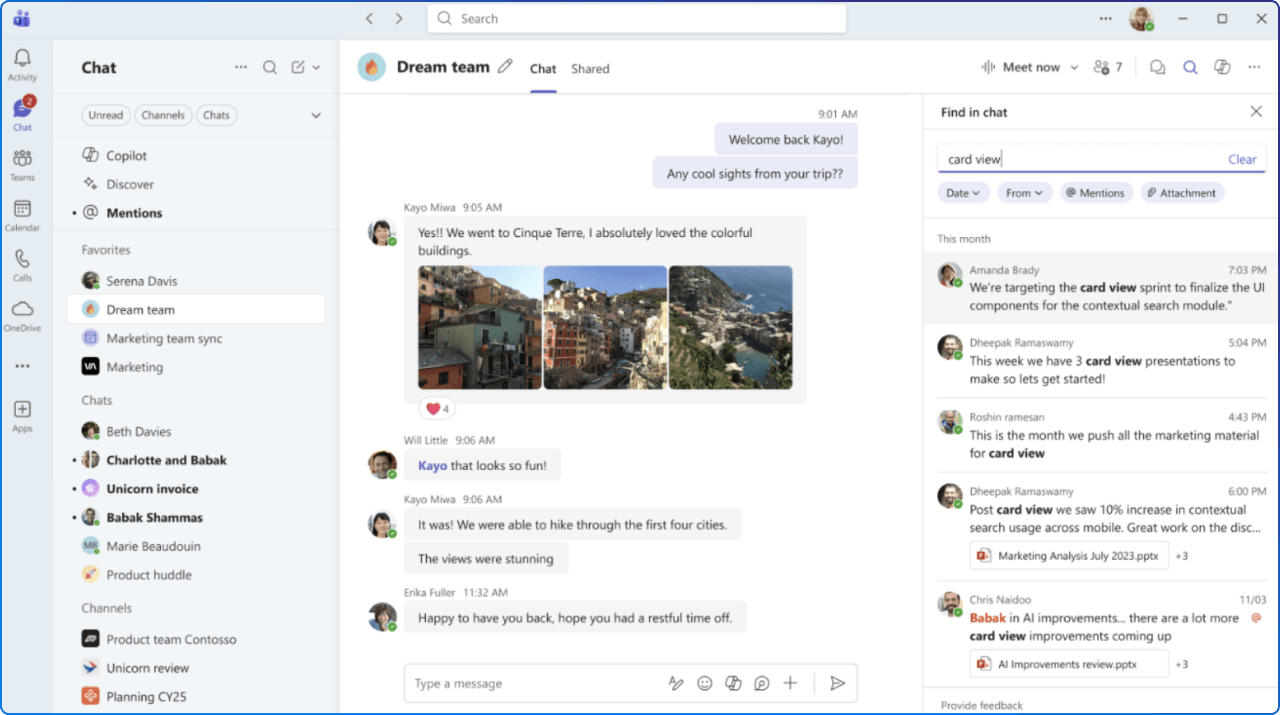Screen dimensions: 1280x715
Task: Click the heart reaction with 4 count
Action: coord(437,408)
